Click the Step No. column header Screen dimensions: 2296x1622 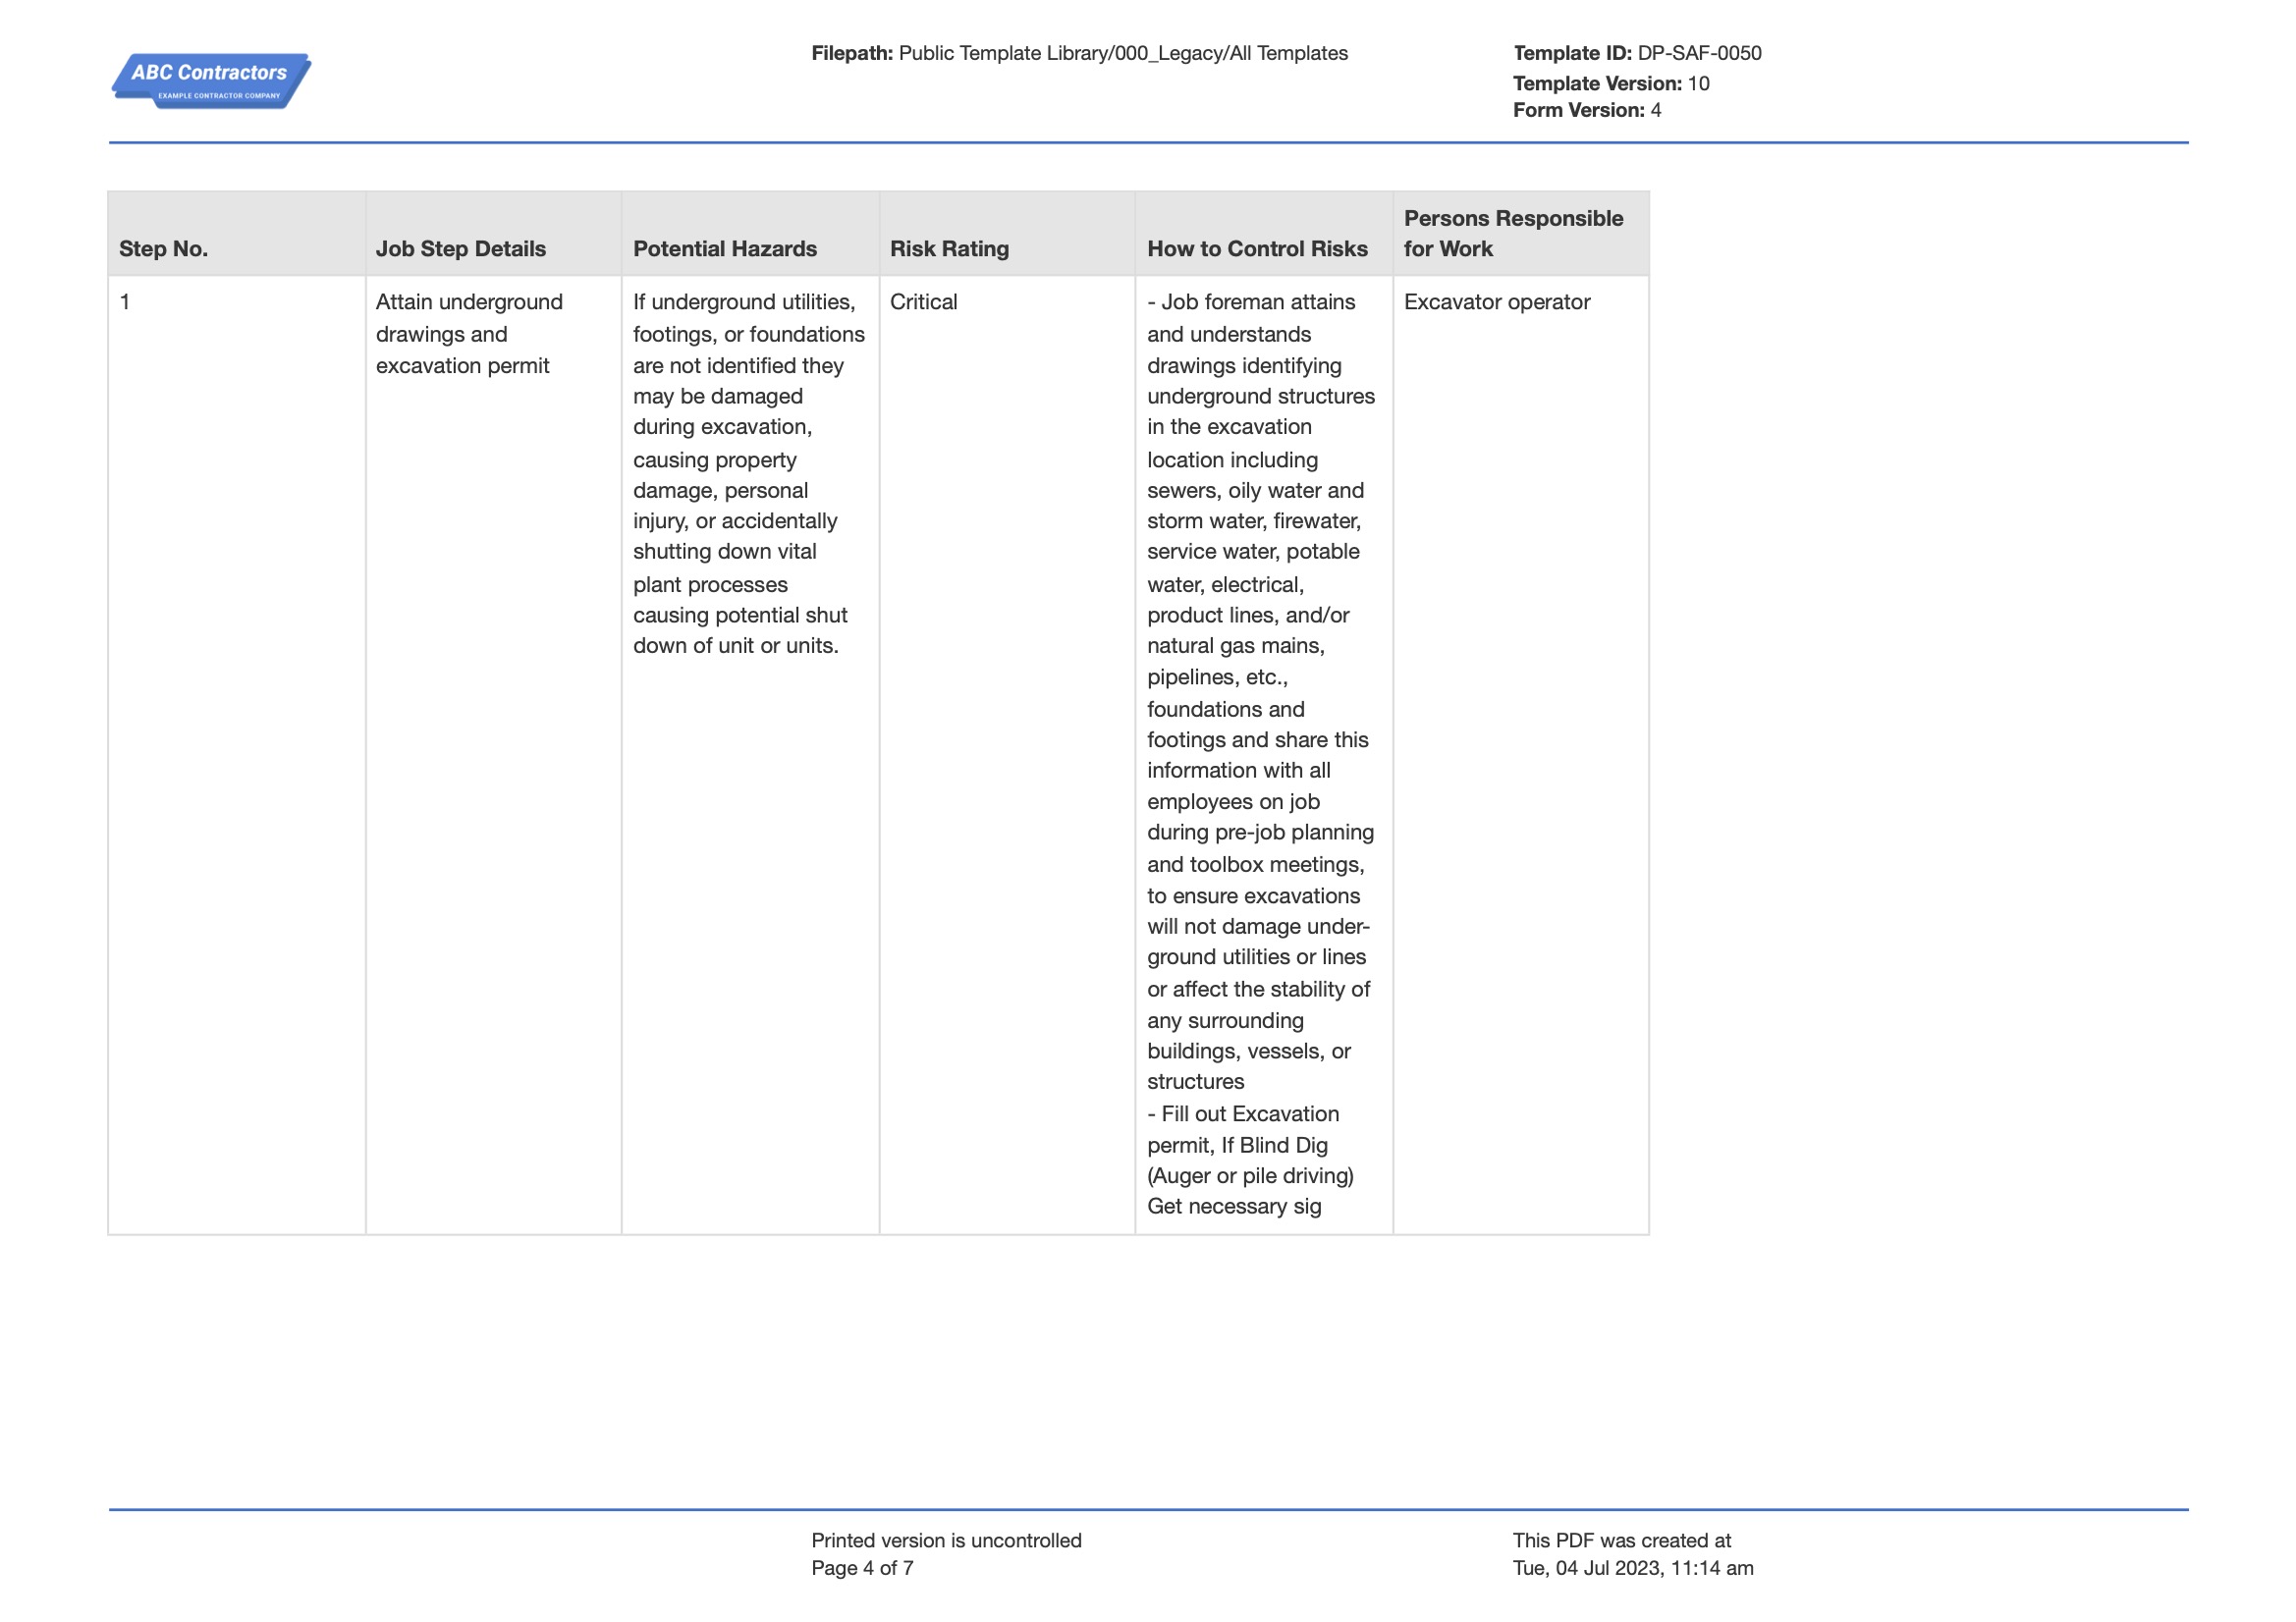(x=164, y=249)
